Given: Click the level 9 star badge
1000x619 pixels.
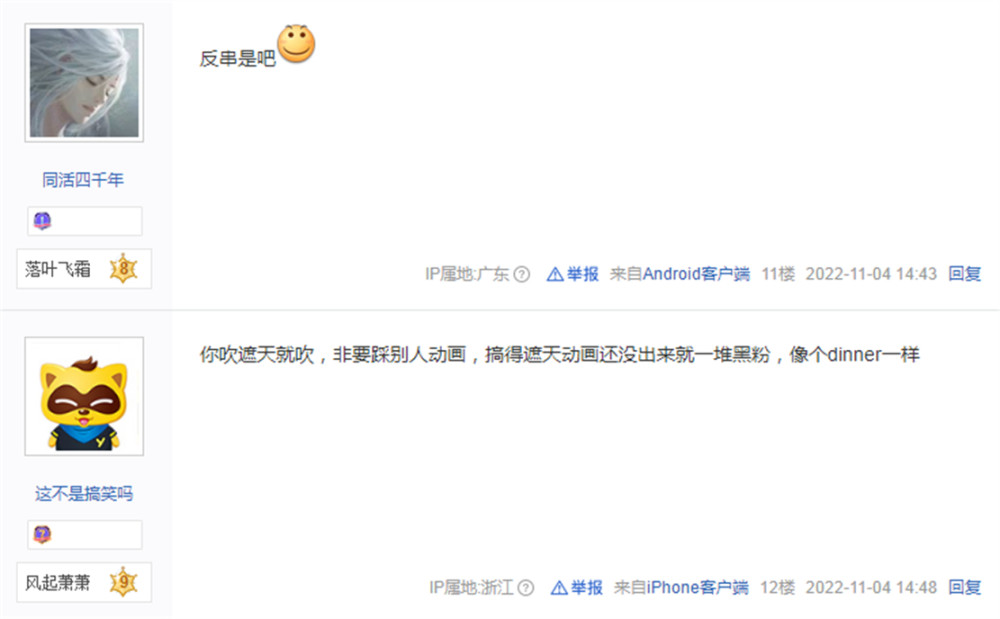Looking at the screenshot, I should 124,582.
